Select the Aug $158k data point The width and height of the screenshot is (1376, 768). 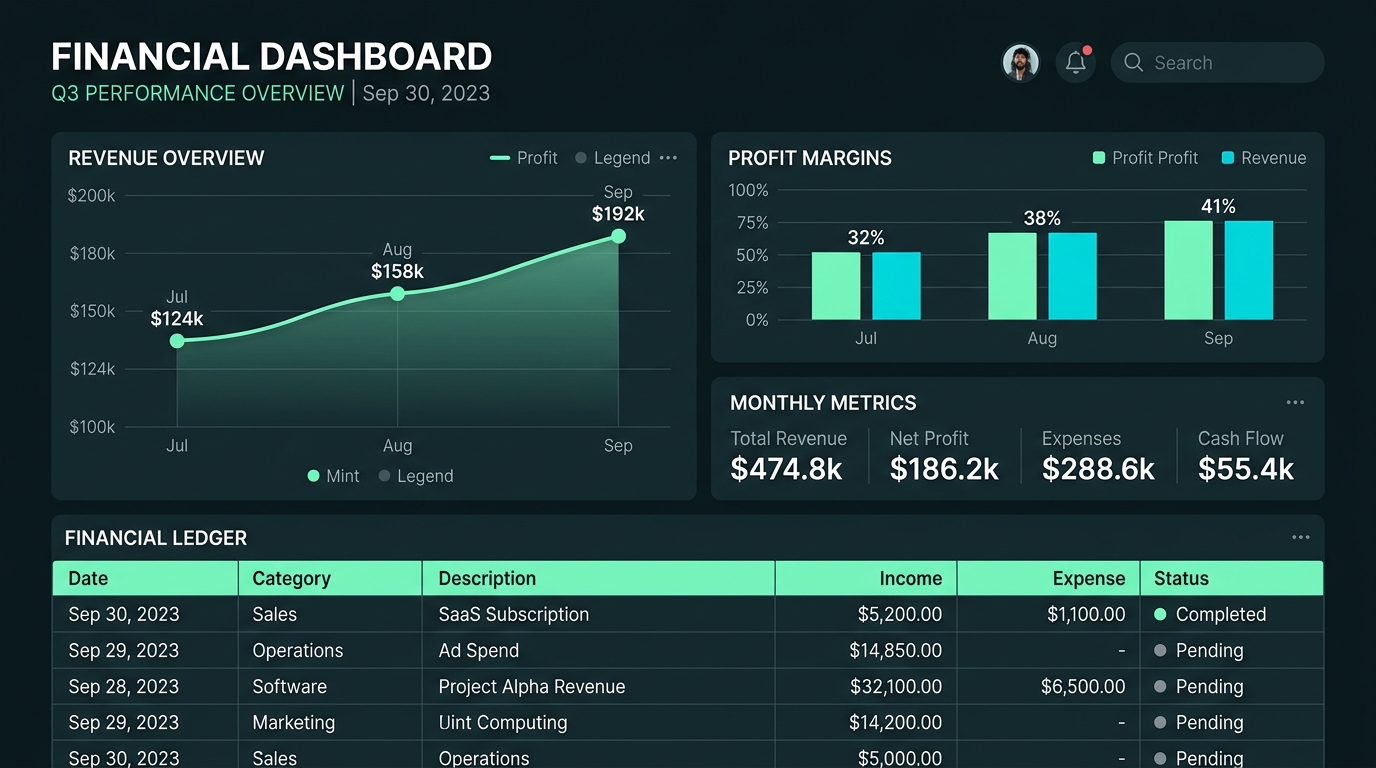click(x=397, y=294)
